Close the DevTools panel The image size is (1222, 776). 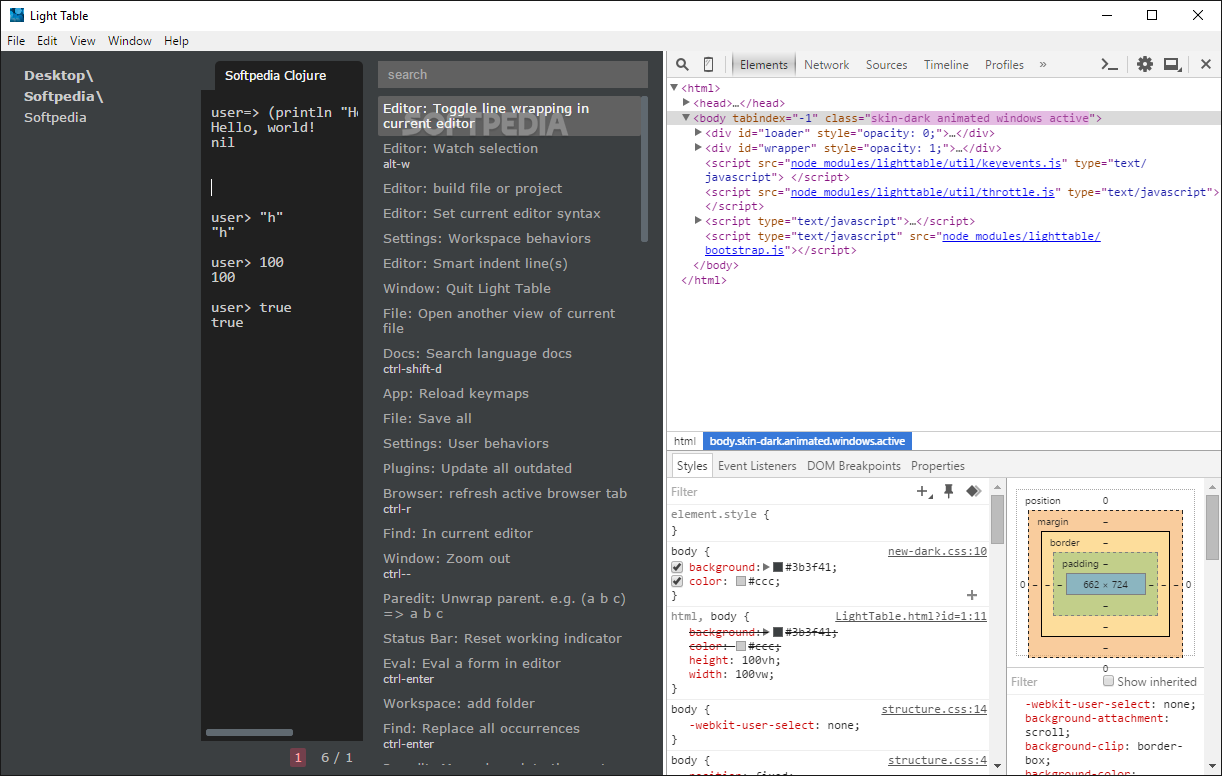1206,64
